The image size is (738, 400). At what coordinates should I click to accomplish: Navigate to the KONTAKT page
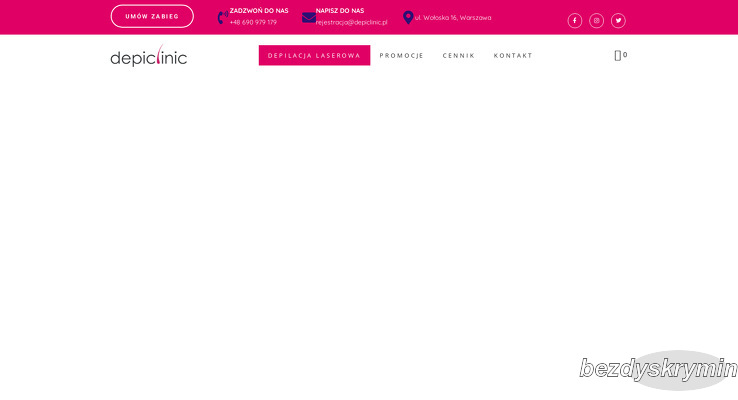[x=513, y=56]
